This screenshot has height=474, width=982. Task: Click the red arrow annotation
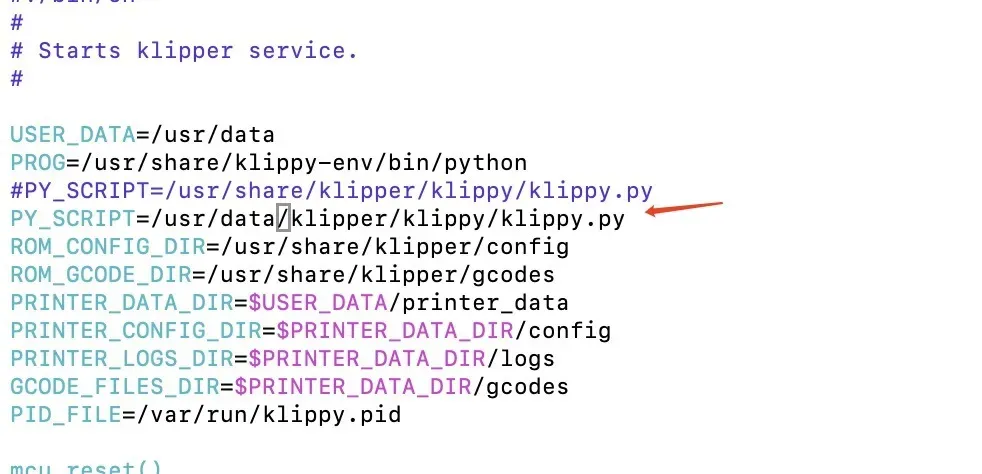684,208
